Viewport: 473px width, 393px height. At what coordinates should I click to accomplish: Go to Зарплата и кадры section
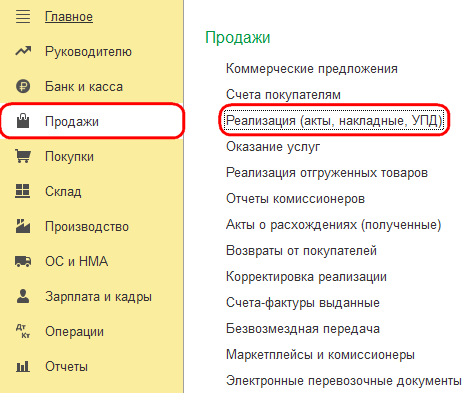(98, 297)
